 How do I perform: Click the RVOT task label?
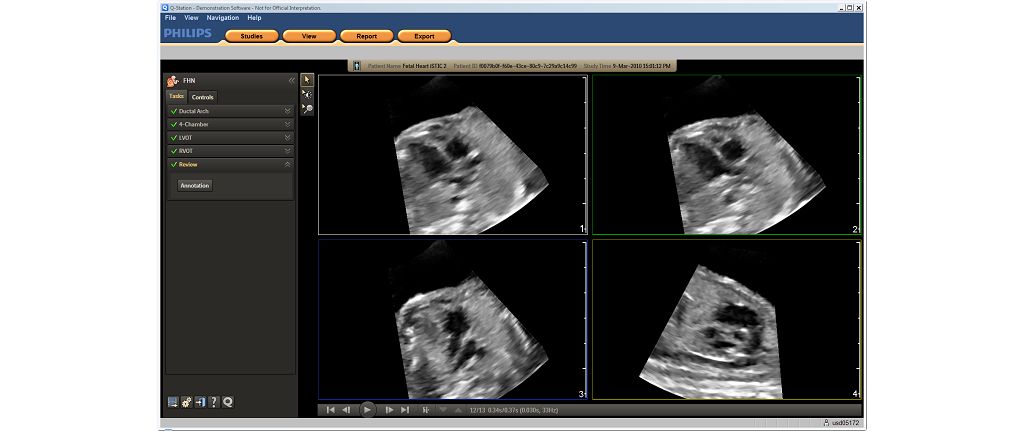tap(186, 151)
